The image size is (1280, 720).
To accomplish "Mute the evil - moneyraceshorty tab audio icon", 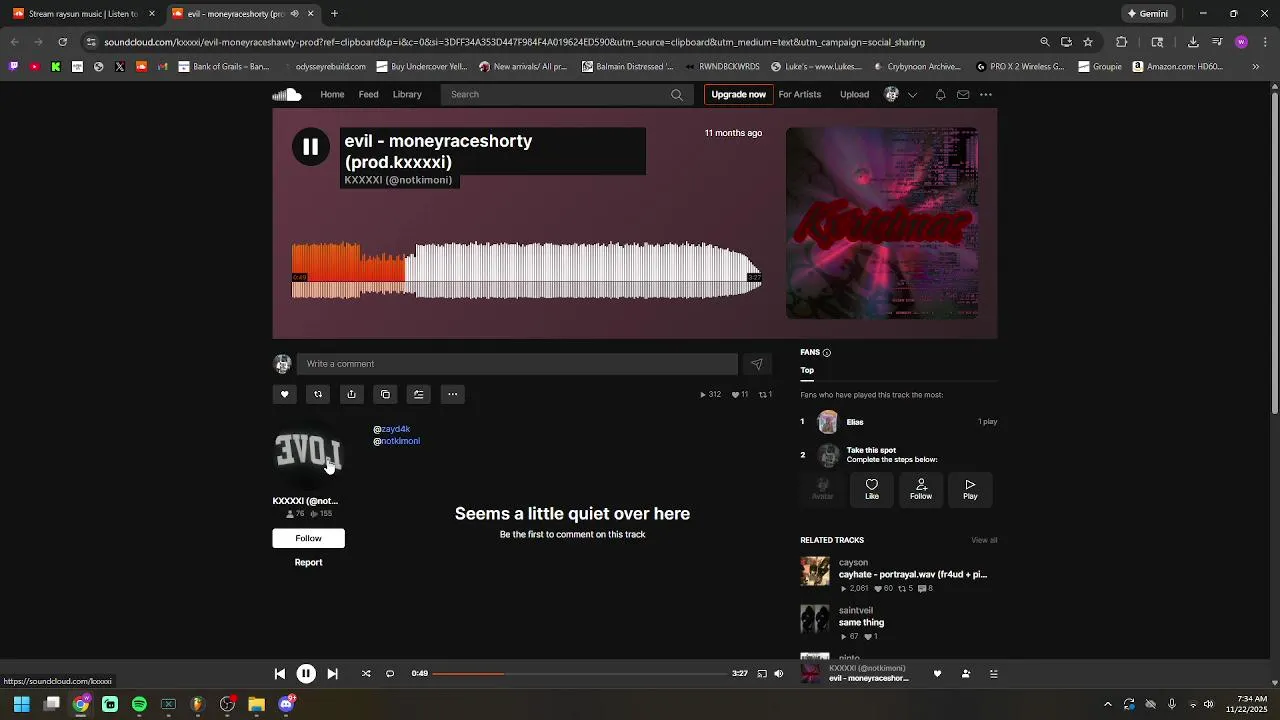I will tap(294, 14).
